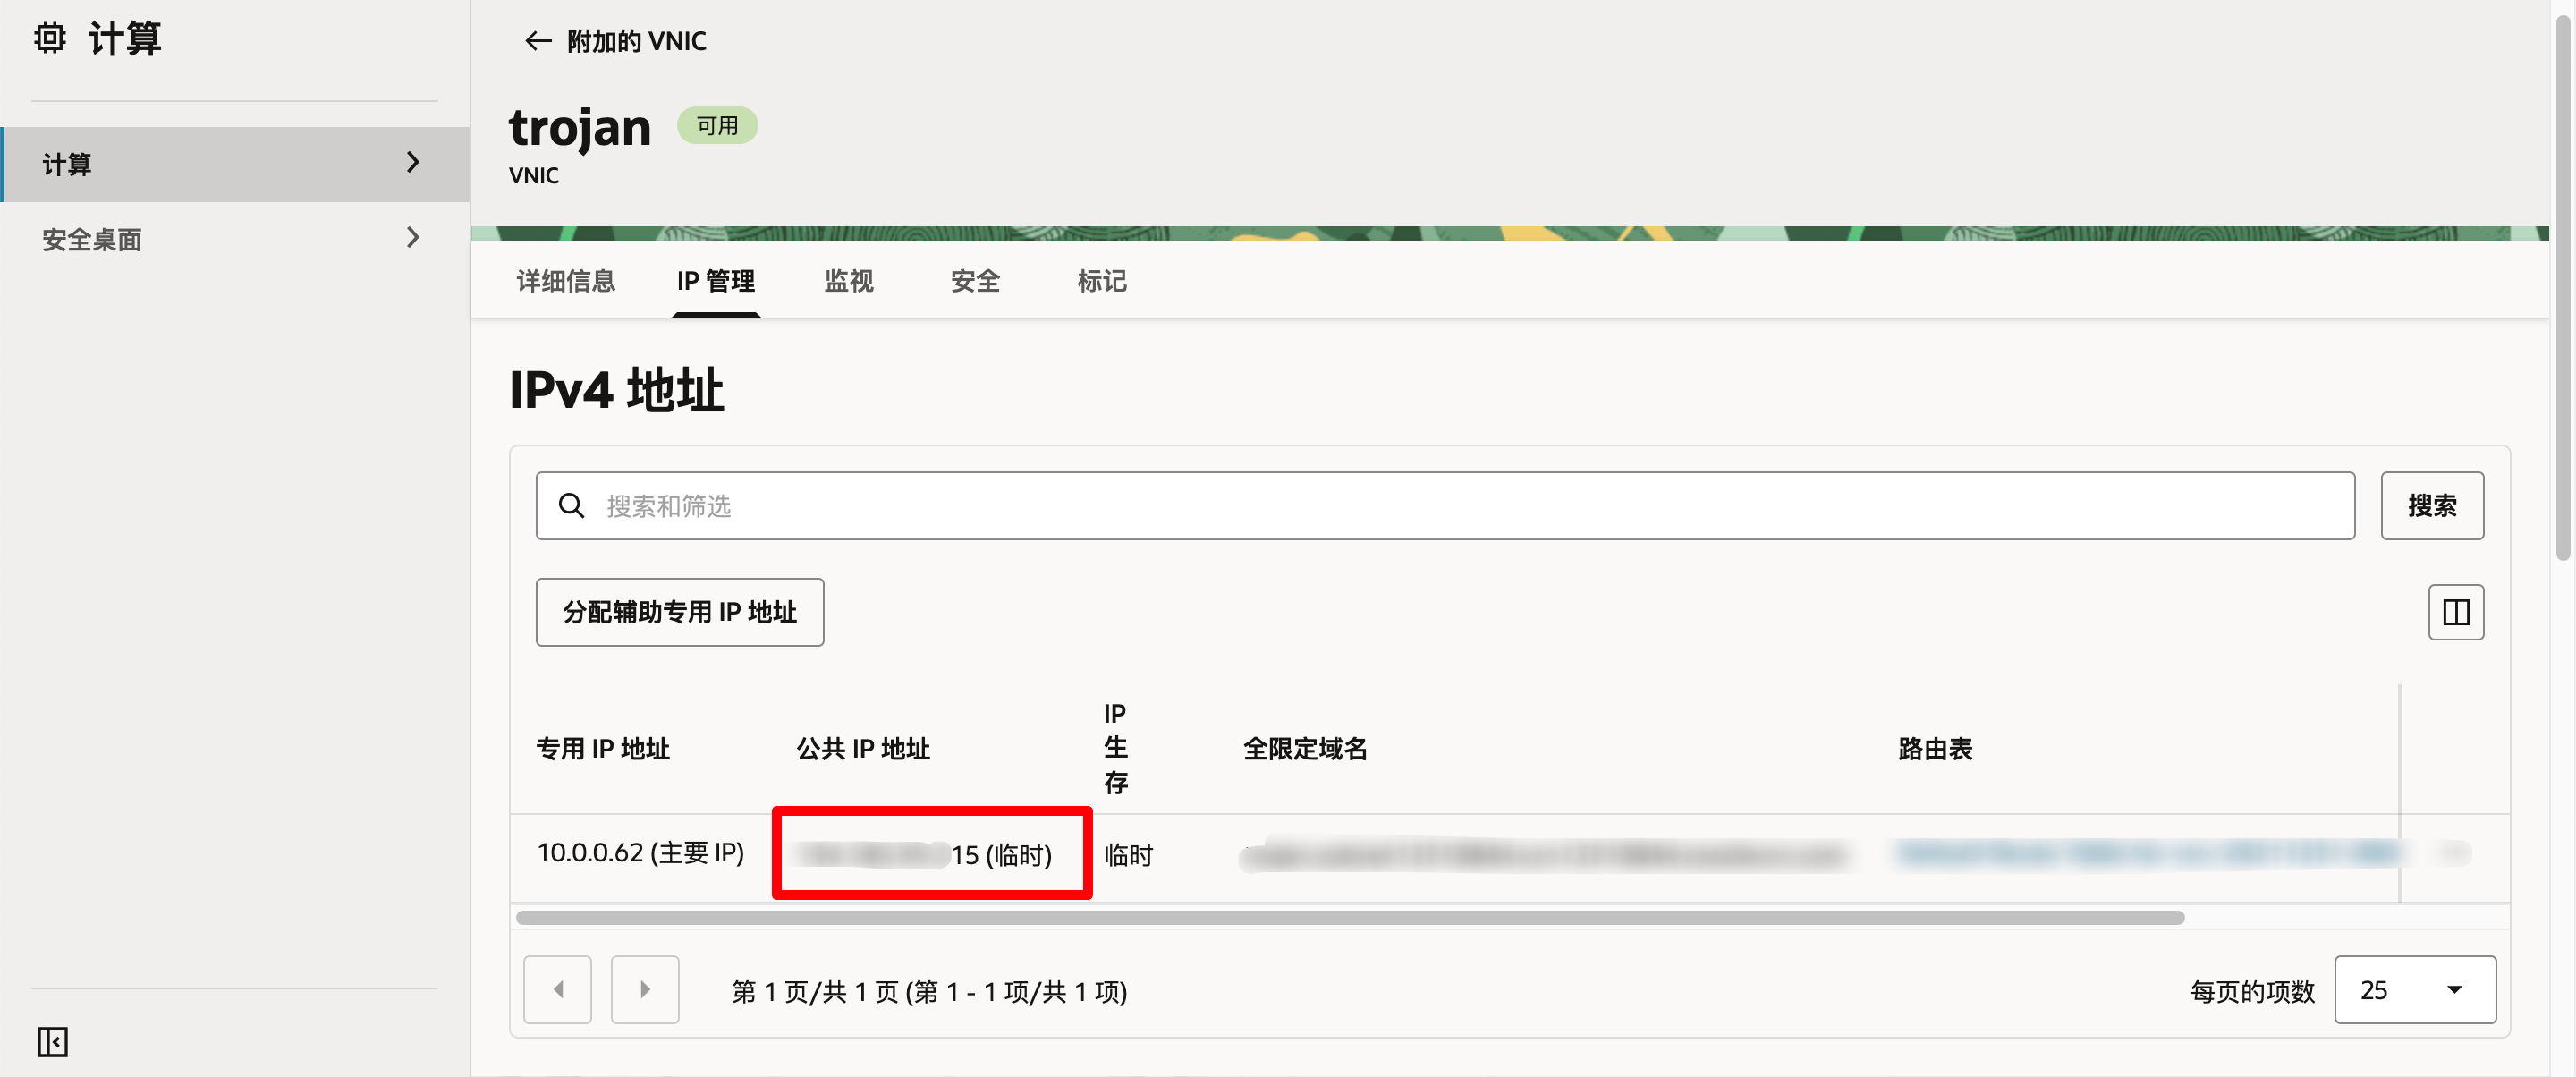Click the 计算 chip icon in sidebar header
Viewport: 2576px width, 1077px height.
click(49, 38)
